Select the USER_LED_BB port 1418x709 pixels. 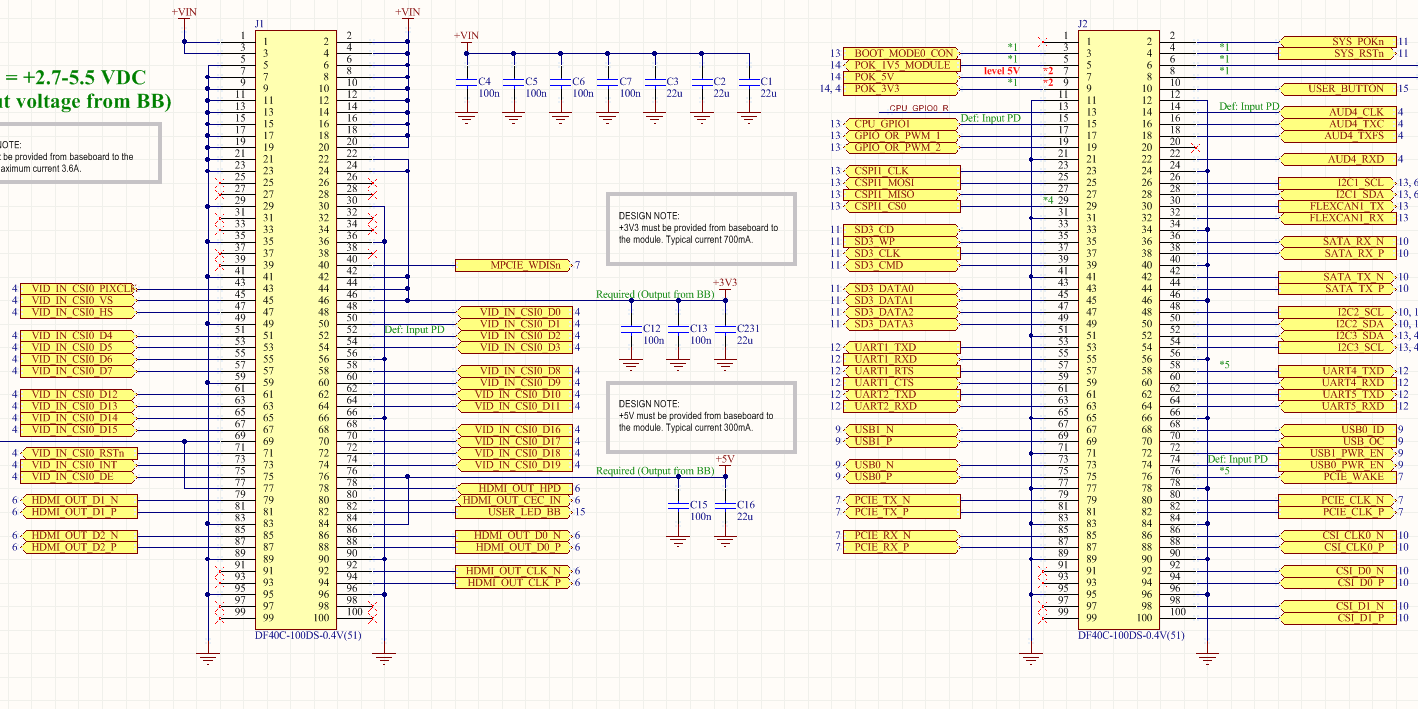(513, 512)
